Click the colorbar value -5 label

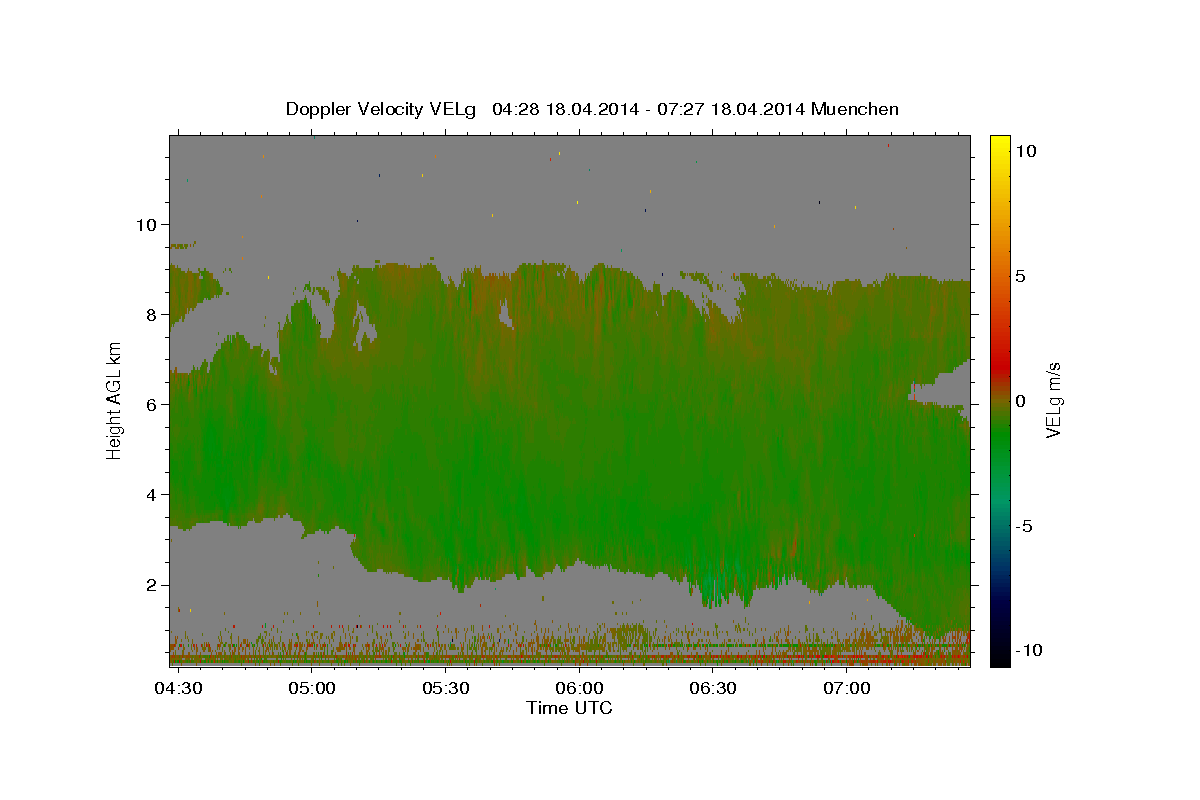1024,526
